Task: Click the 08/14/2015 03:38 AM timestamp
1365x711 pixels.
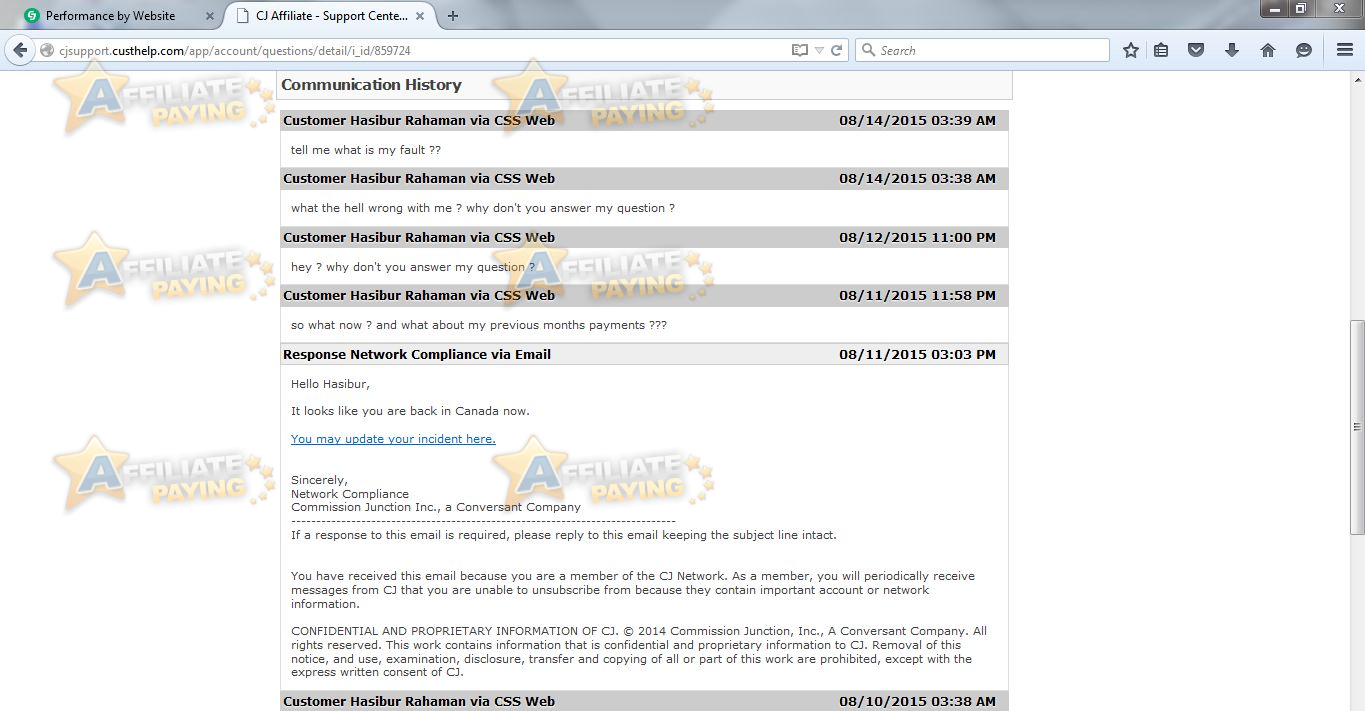Action: (x=917, y=178)
